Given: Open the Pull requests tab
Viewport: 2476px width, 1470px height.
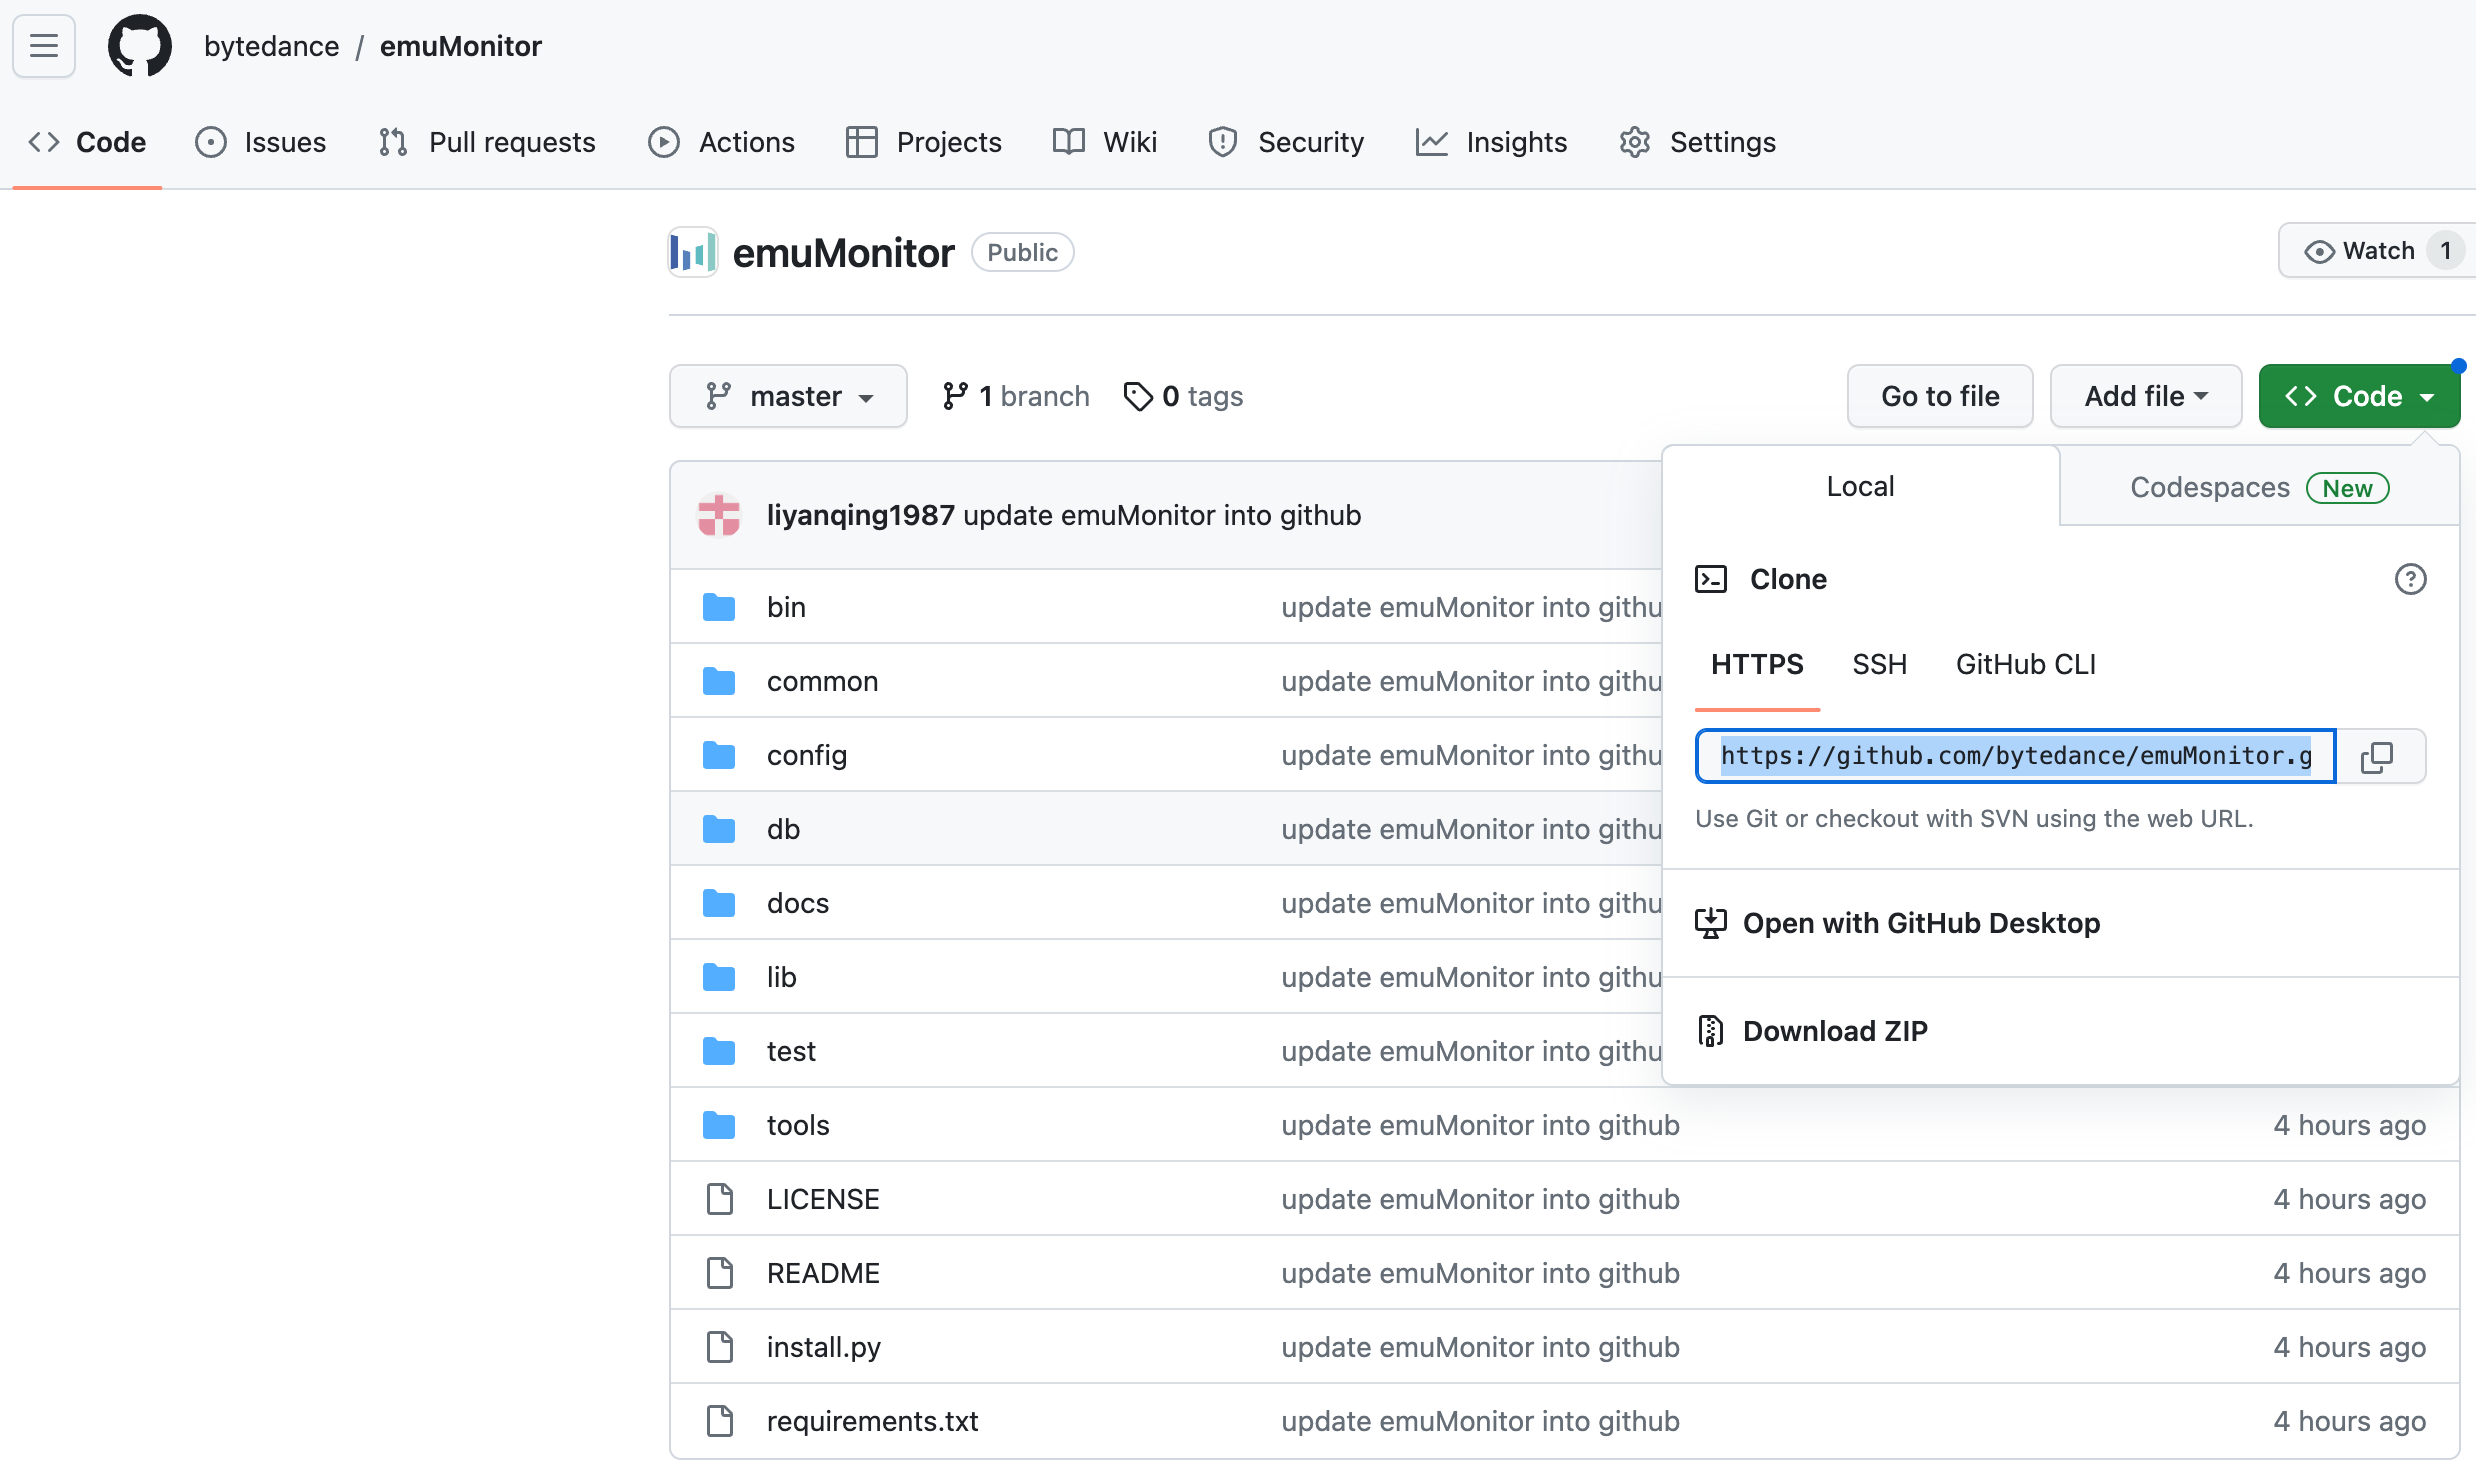Looking at the screenshot, I should [488, 142].
